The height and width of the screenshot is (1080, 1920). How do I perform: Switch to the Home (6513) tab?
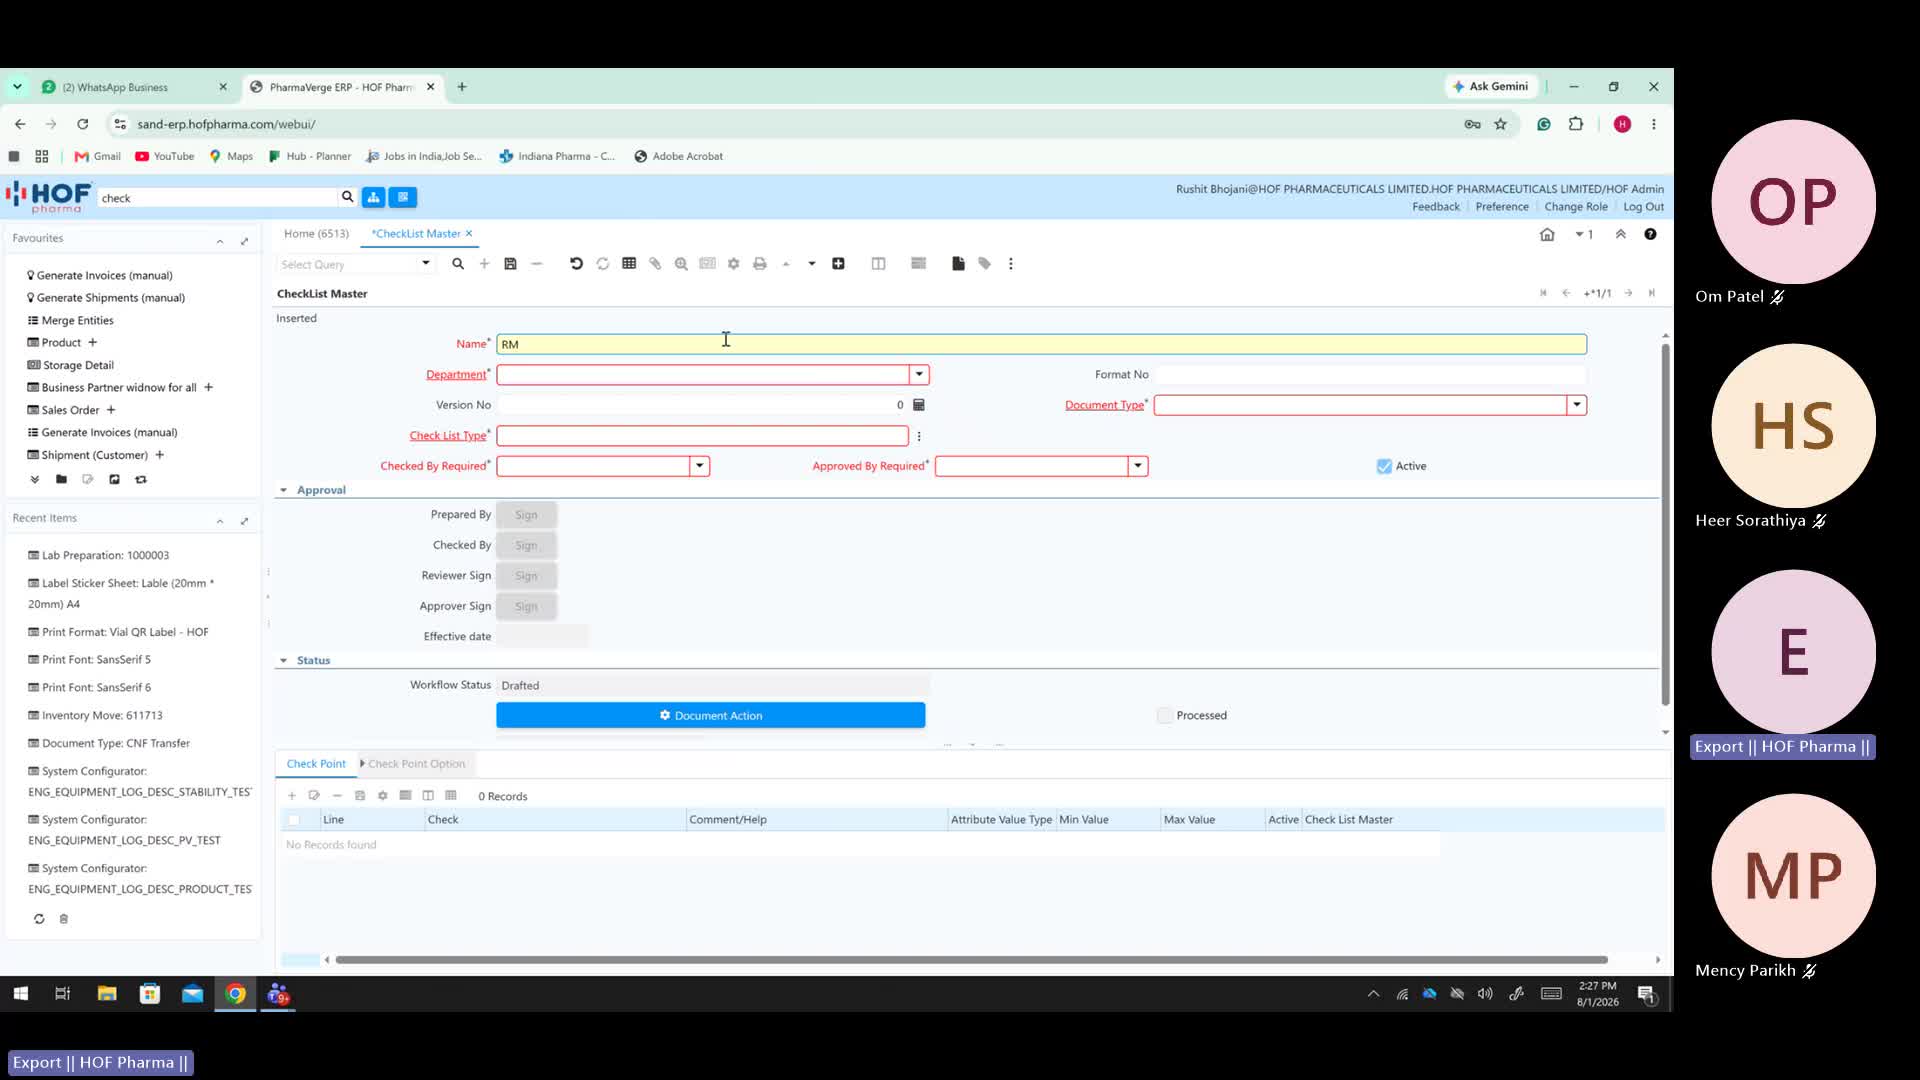pyautogui.click(x=316, y=234)
